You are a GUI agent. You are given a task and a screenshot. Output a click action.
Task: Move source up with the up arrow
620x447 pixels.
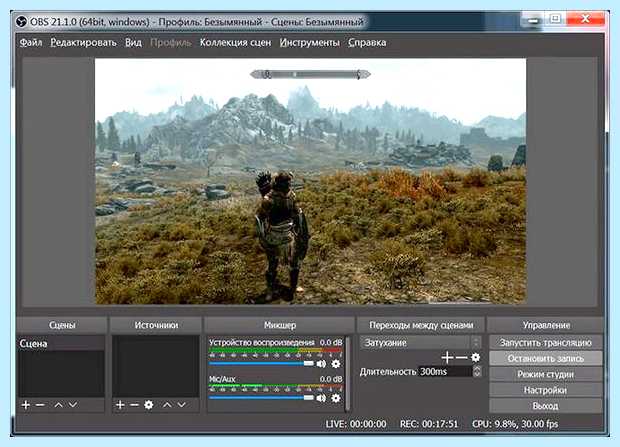tap(167, 405)
